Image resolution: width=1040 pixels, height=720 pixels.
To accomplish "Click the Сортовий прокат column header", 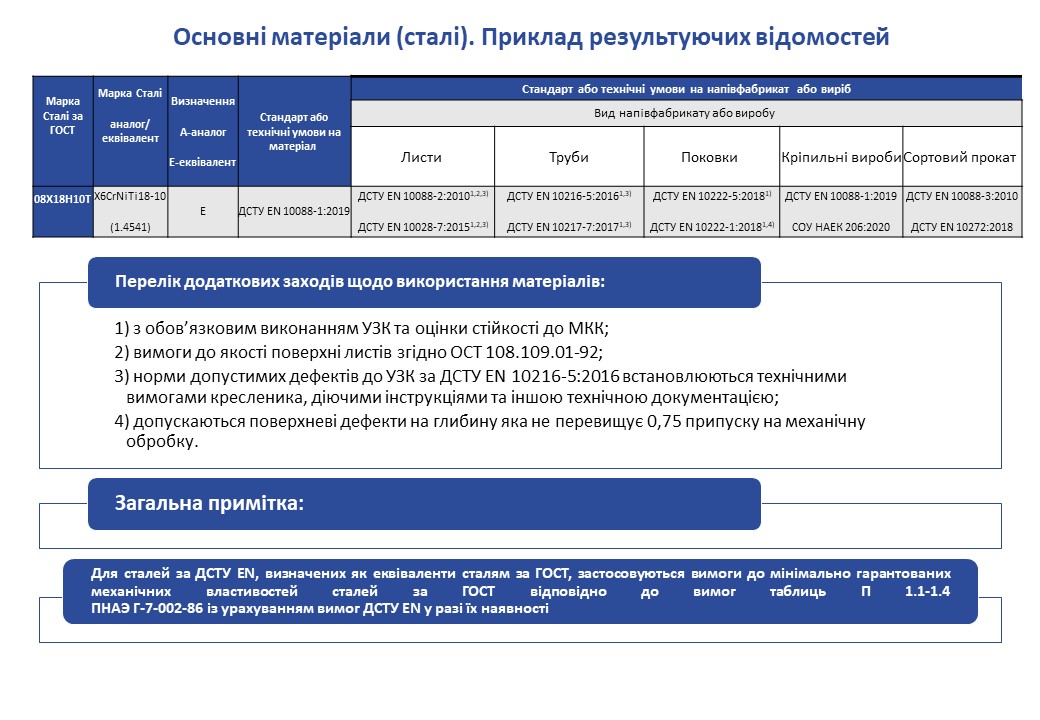I will (x=961, y=157).
